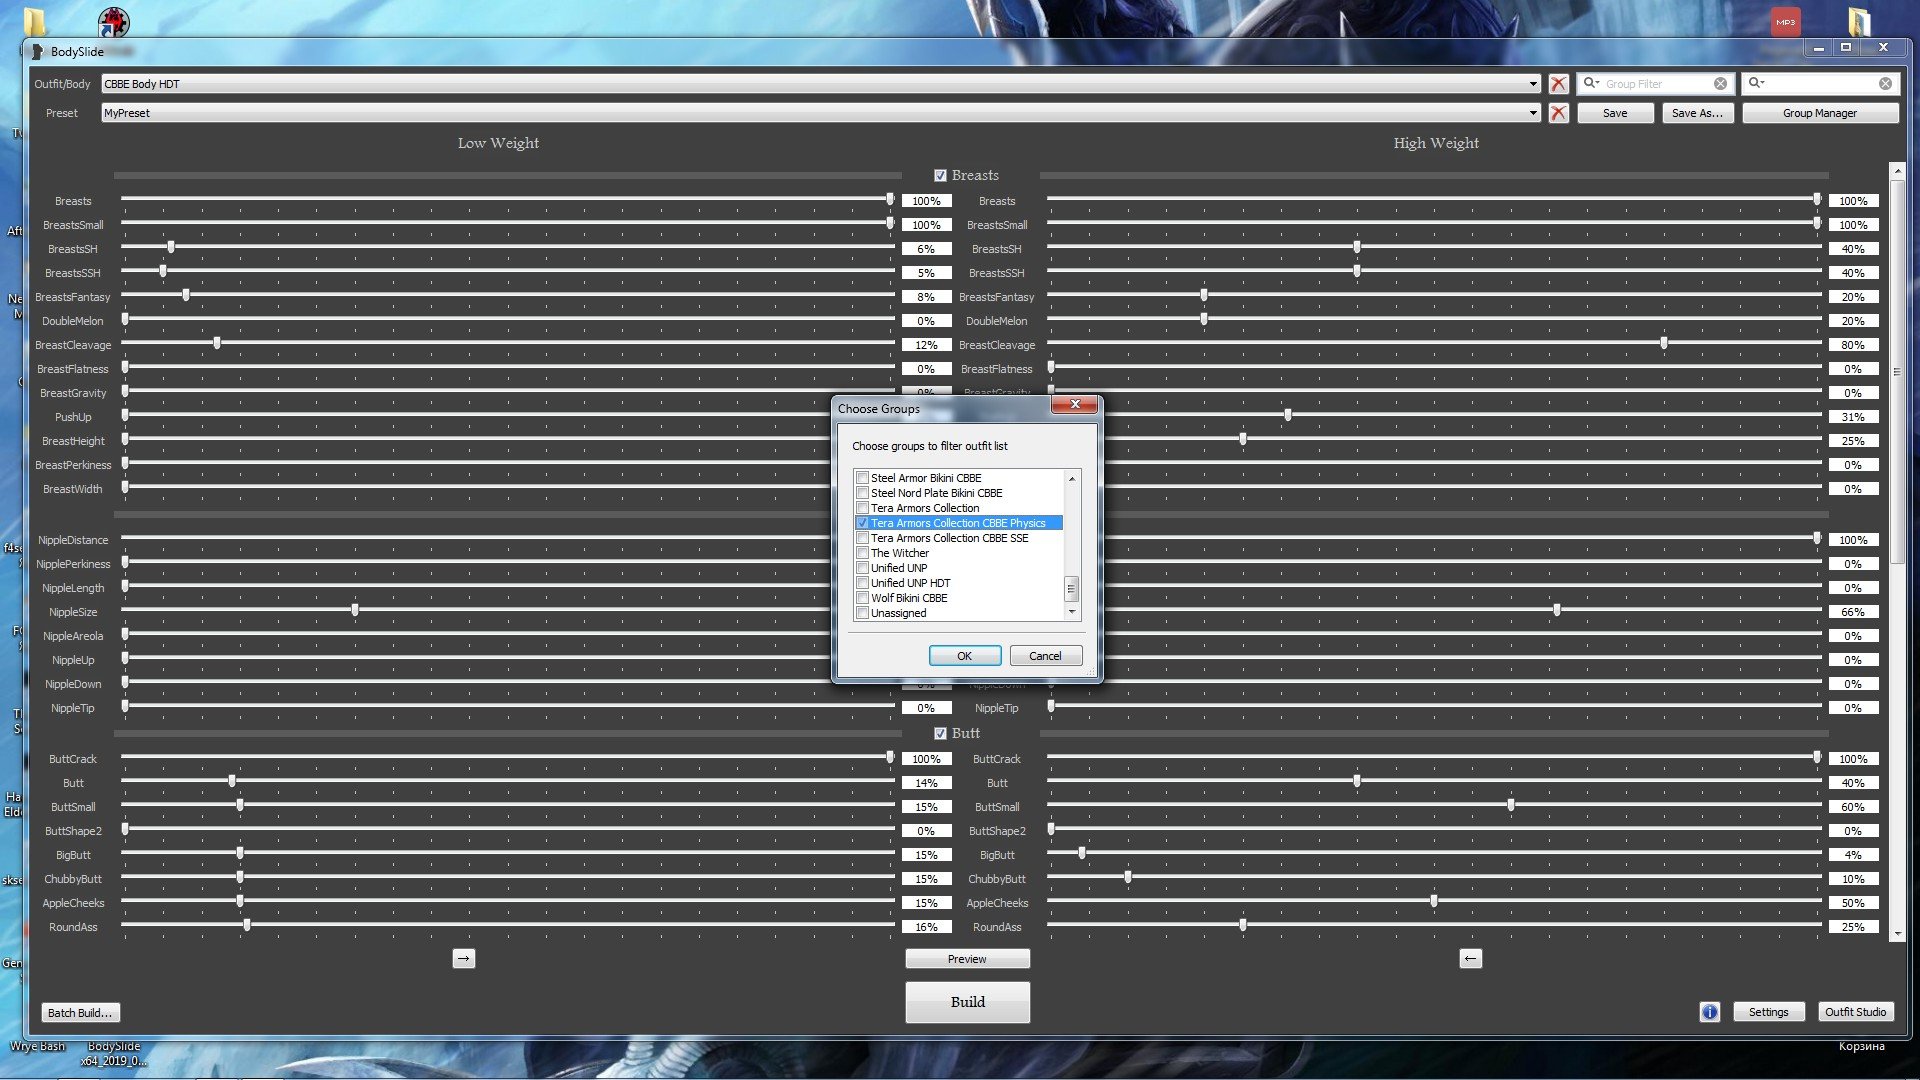Screen dimensions: 1920x1080
Task: Expand the Preset dropdown arrow
Action: pyautogui.click(x=1533, y=113)
